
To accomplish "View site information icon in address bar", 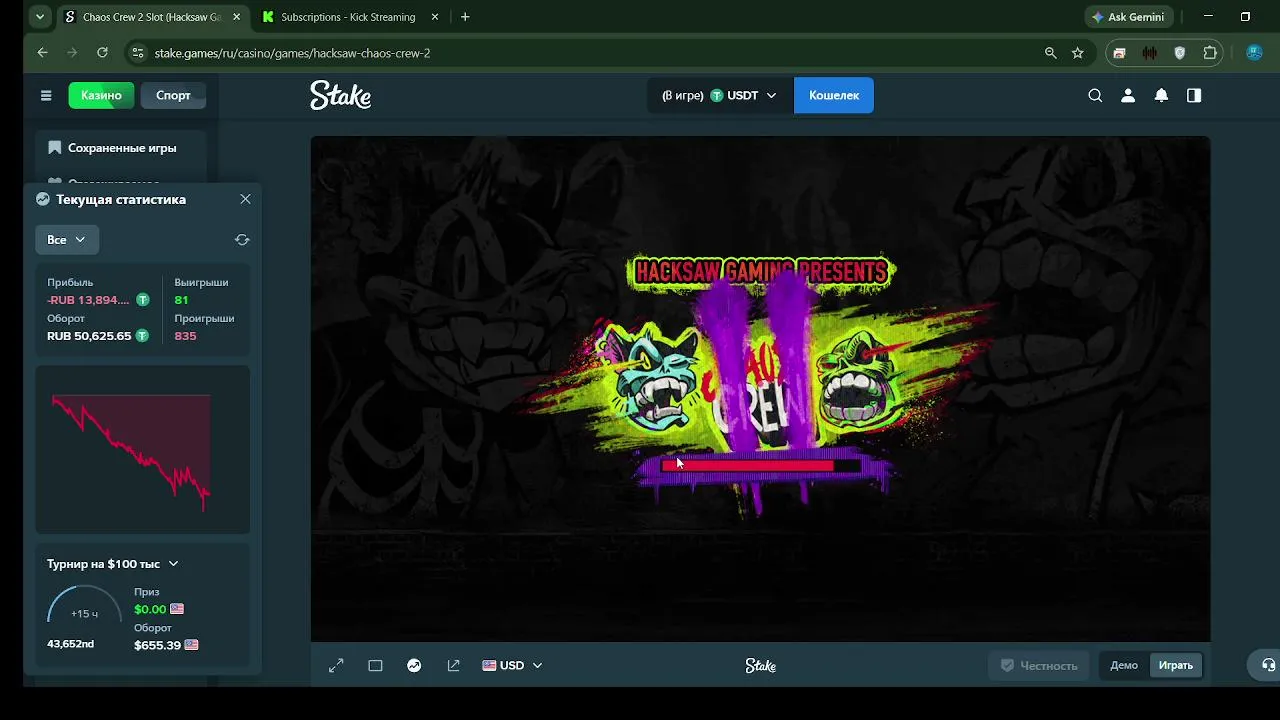I will click(137, 53).
